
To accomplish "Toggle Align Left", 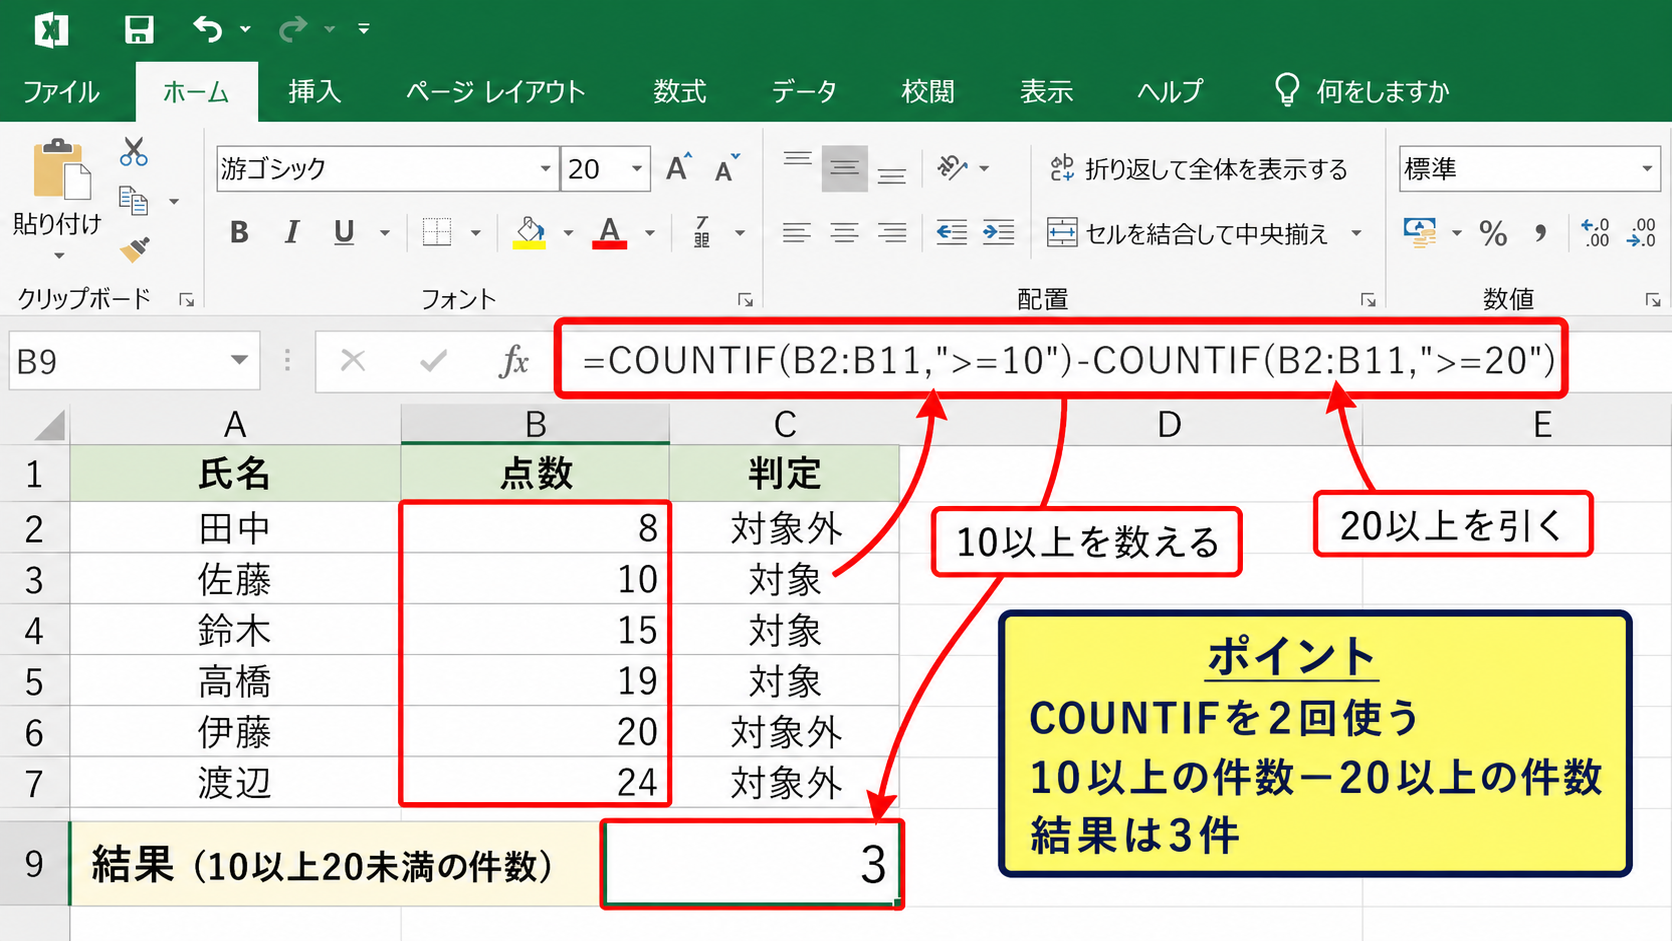I will point(797,233).
